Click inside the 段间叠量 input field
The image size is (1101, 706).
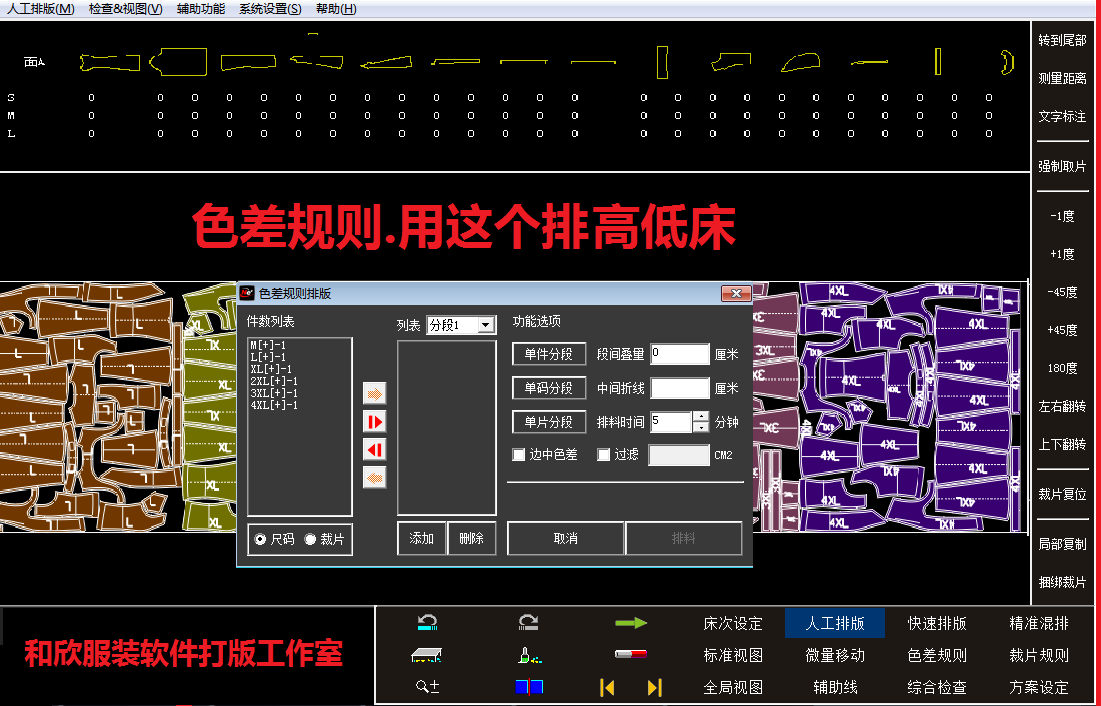(678, 353)
